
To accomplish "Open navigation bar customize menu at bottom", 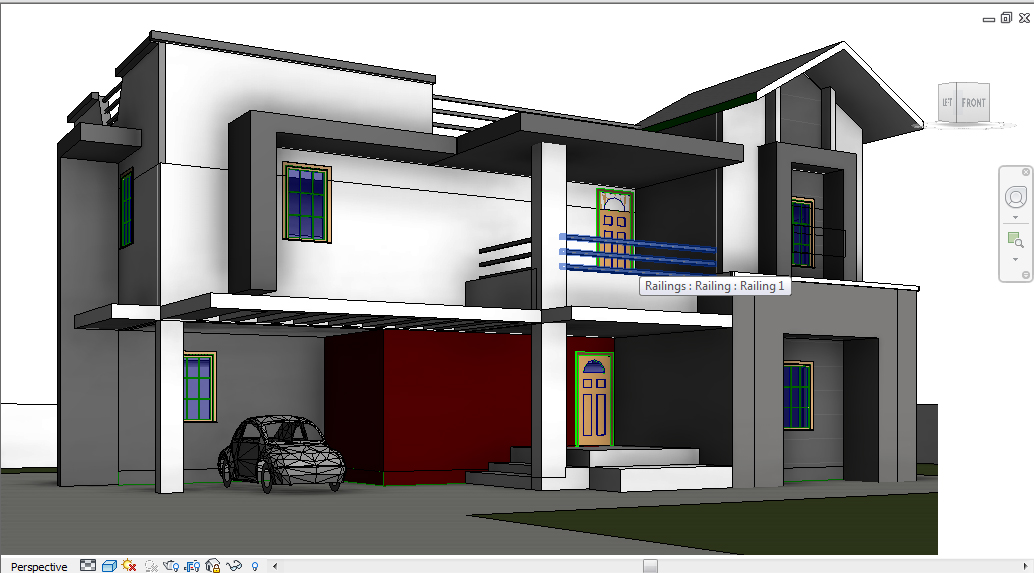I will coord(1026,275).
